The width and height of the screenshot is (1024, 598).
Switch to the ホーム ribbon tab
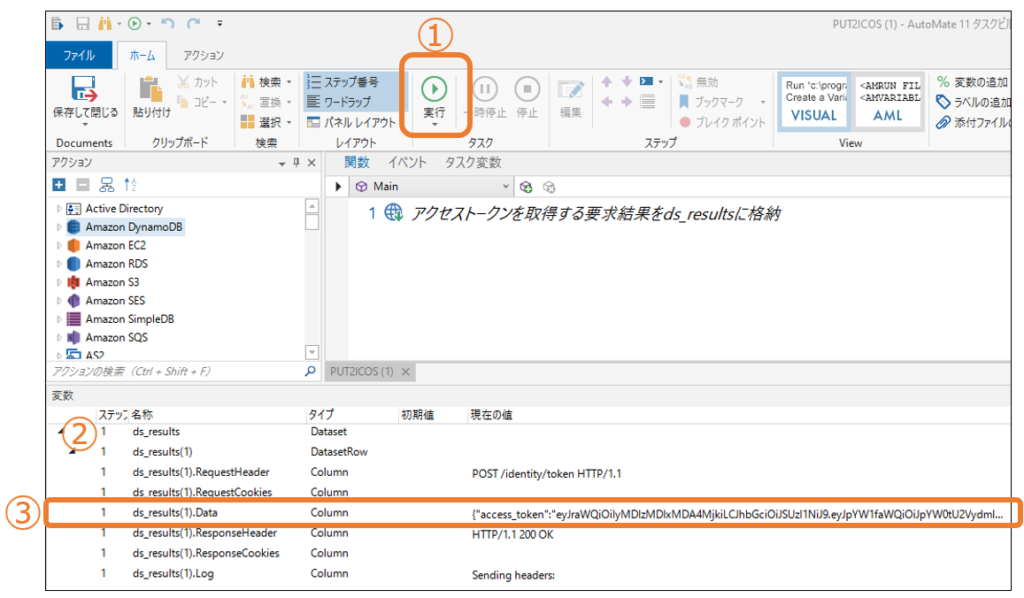[x=142, y=55]
